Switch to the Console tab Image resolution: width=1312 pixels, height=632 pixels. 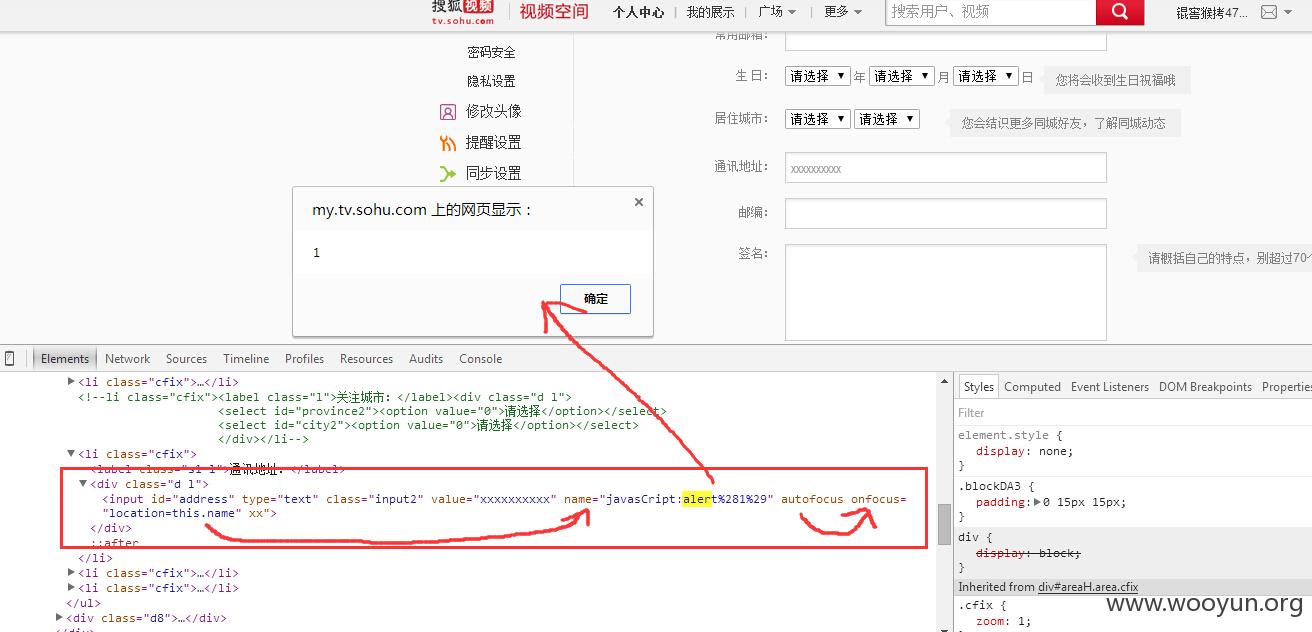tap(480, 359)
